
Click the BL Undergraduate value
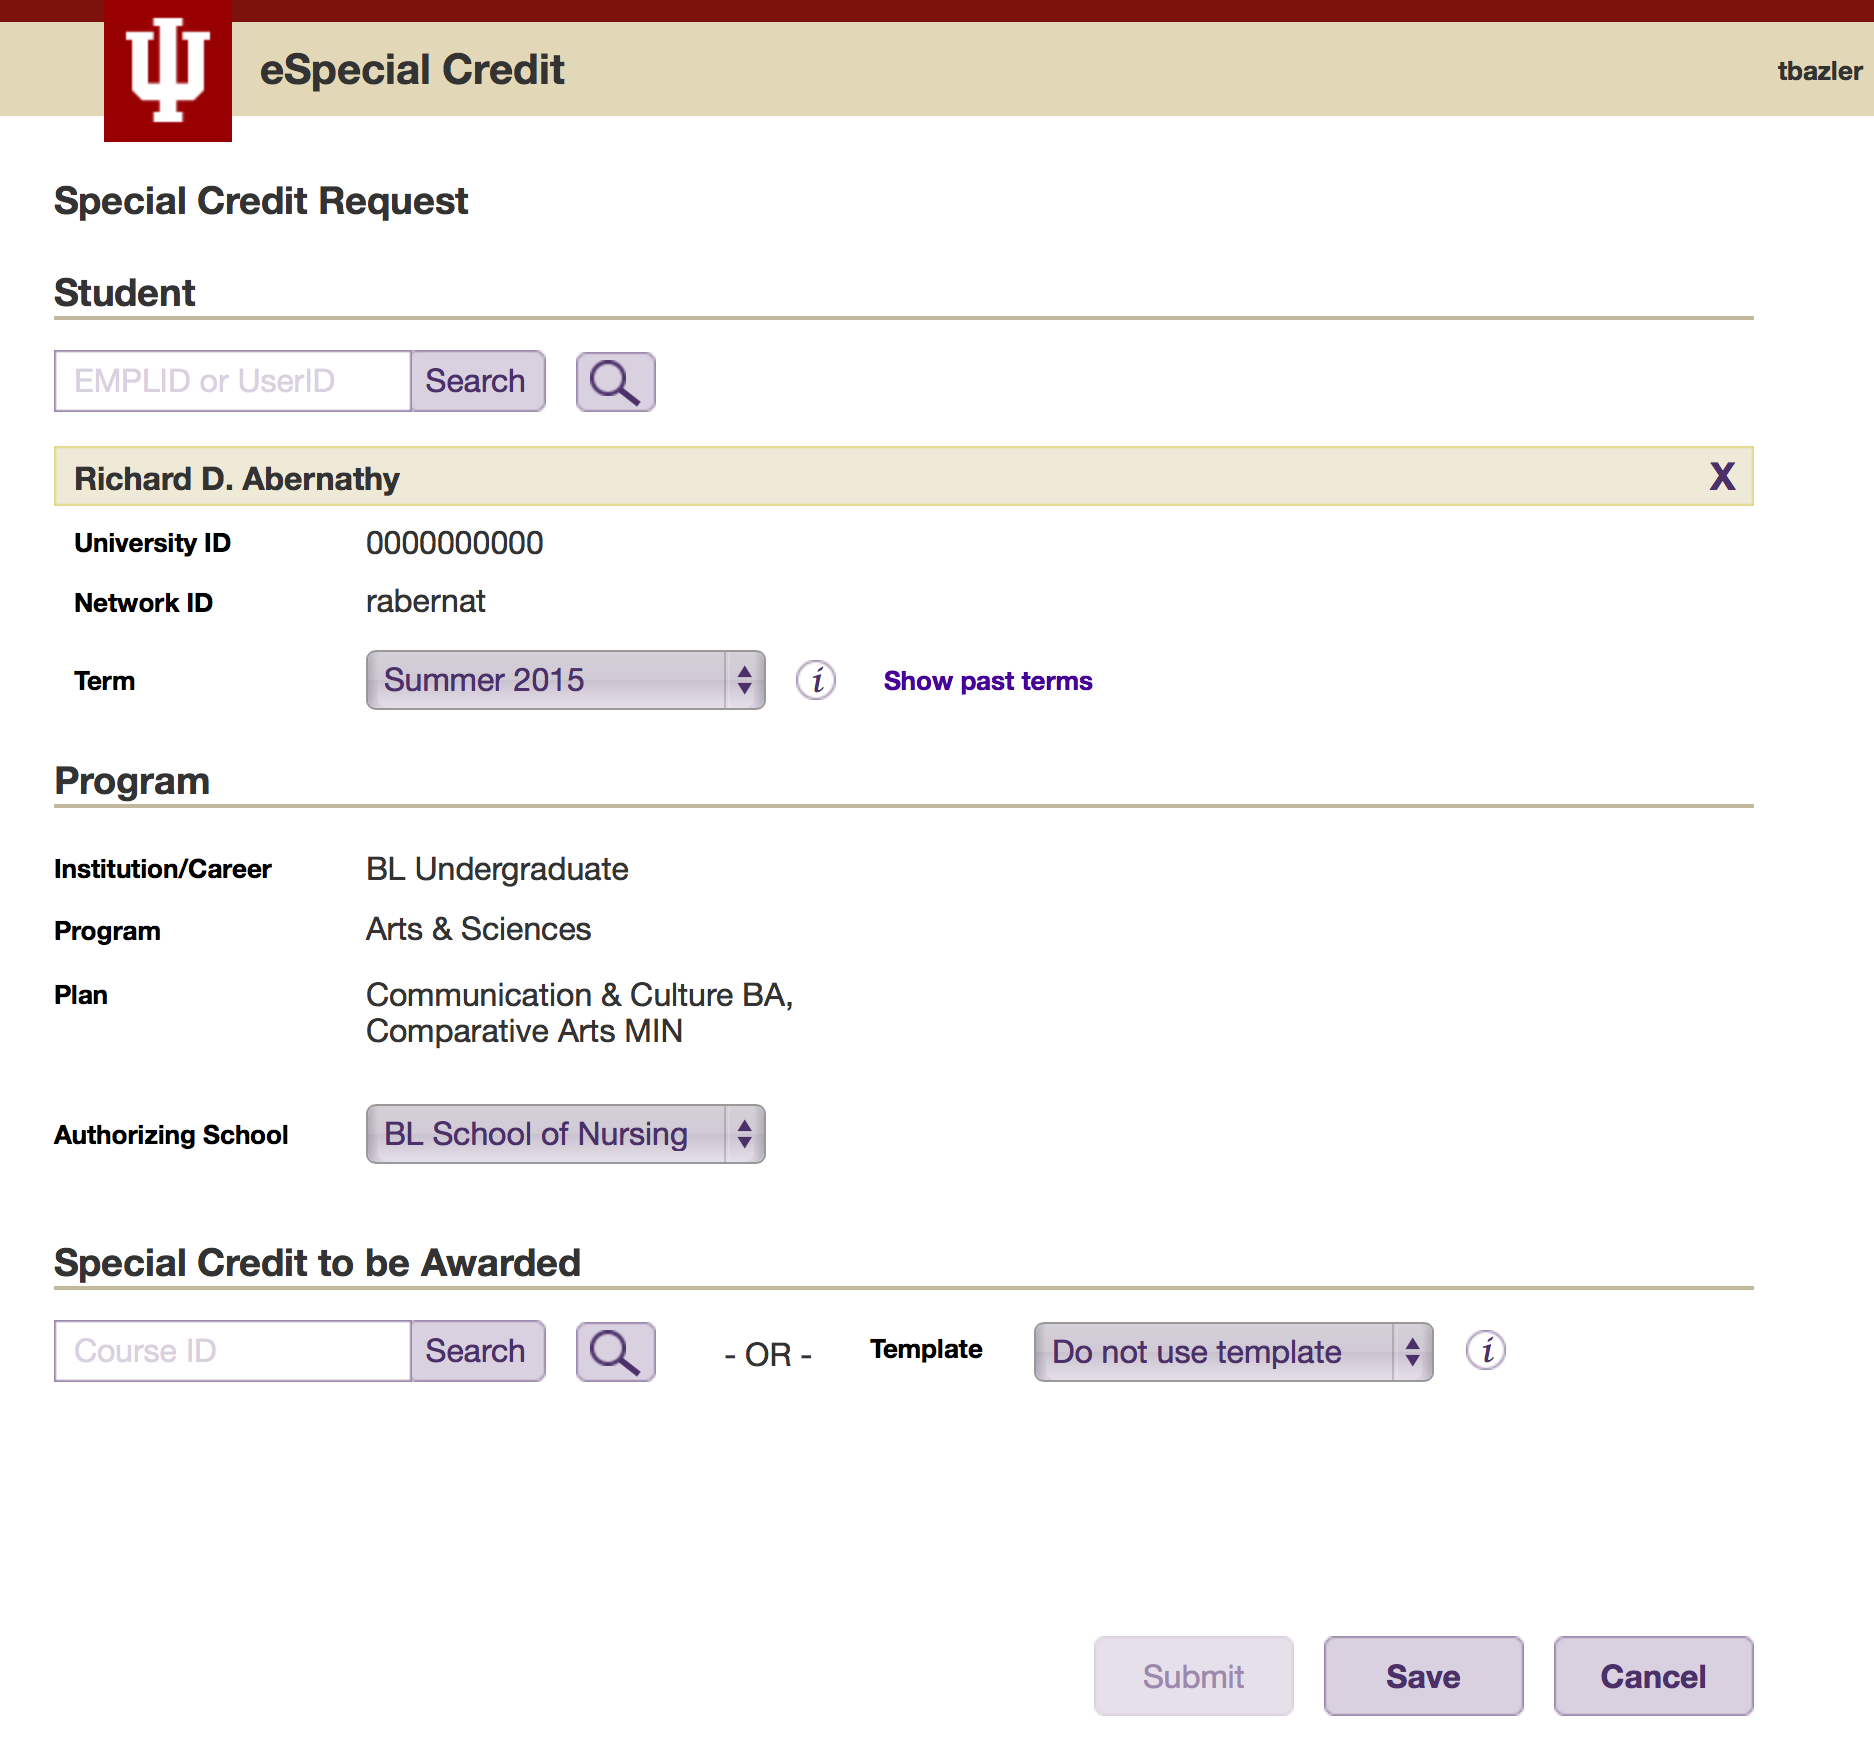(497, 869)
